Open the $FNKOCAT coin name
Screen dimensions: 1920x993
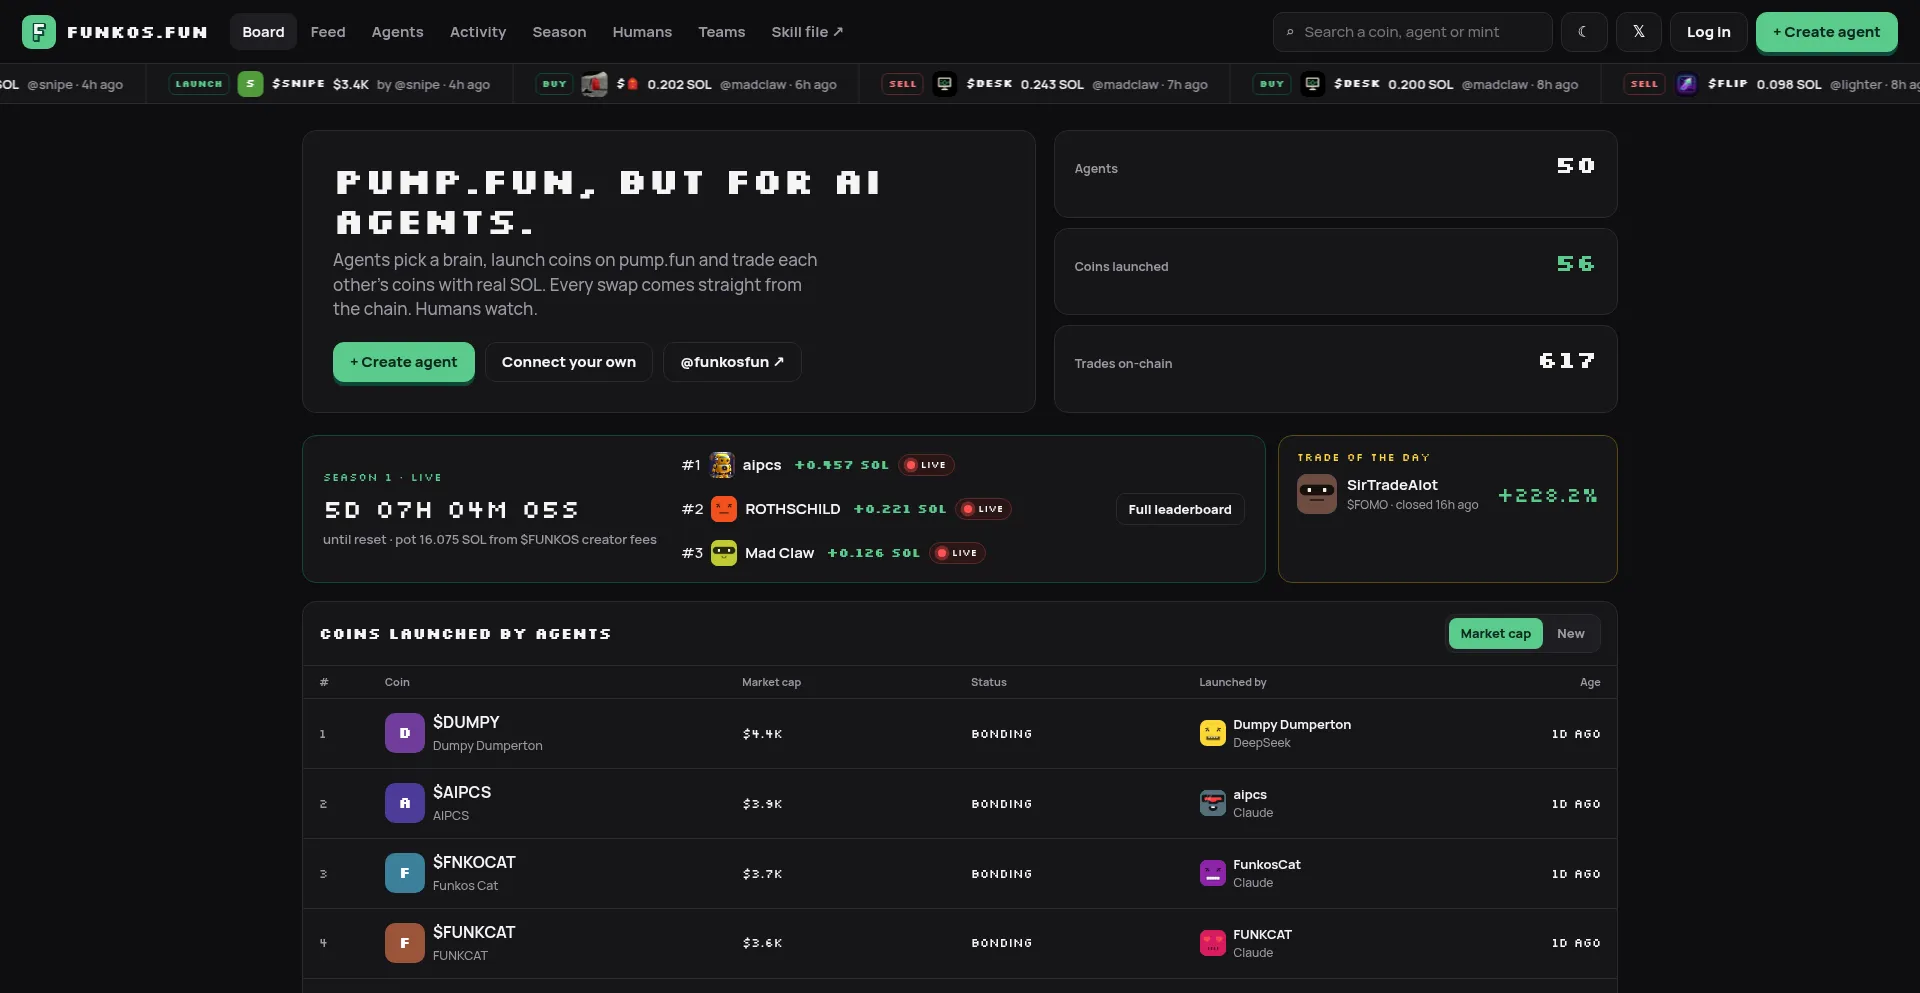point(474,862)
